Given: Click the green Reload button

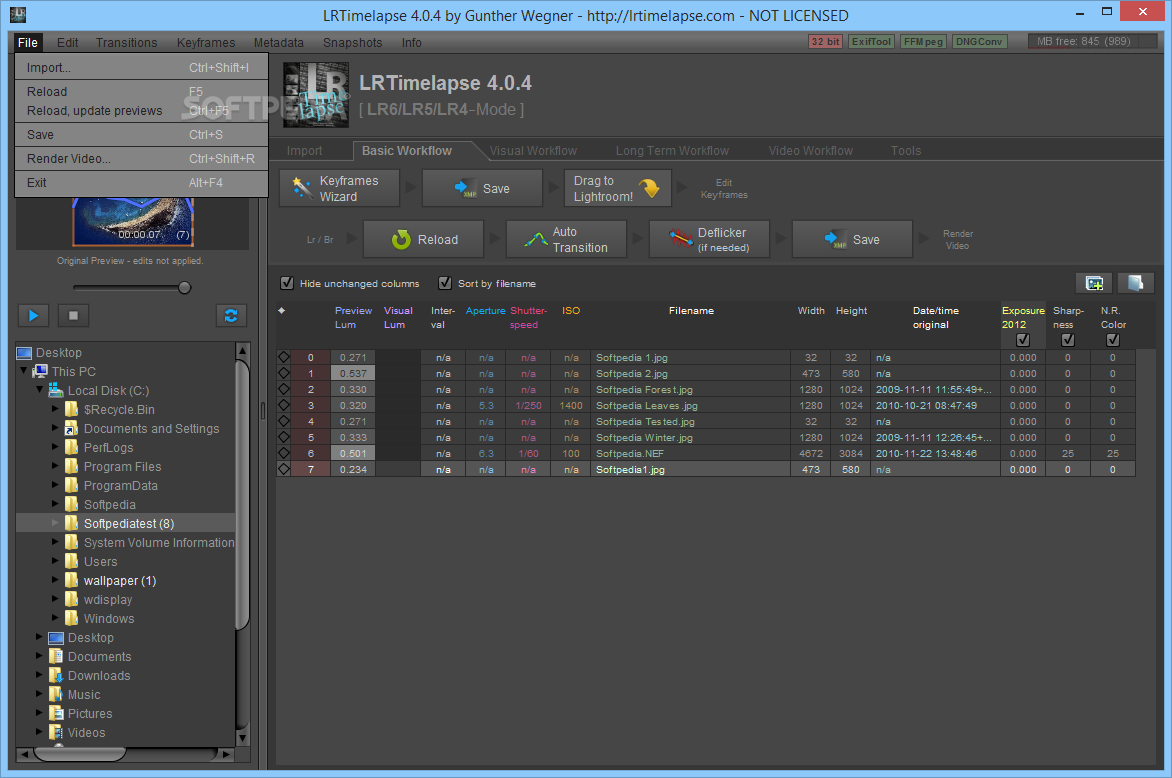Looking at the screenshot, I should click(x=424, y=240).
